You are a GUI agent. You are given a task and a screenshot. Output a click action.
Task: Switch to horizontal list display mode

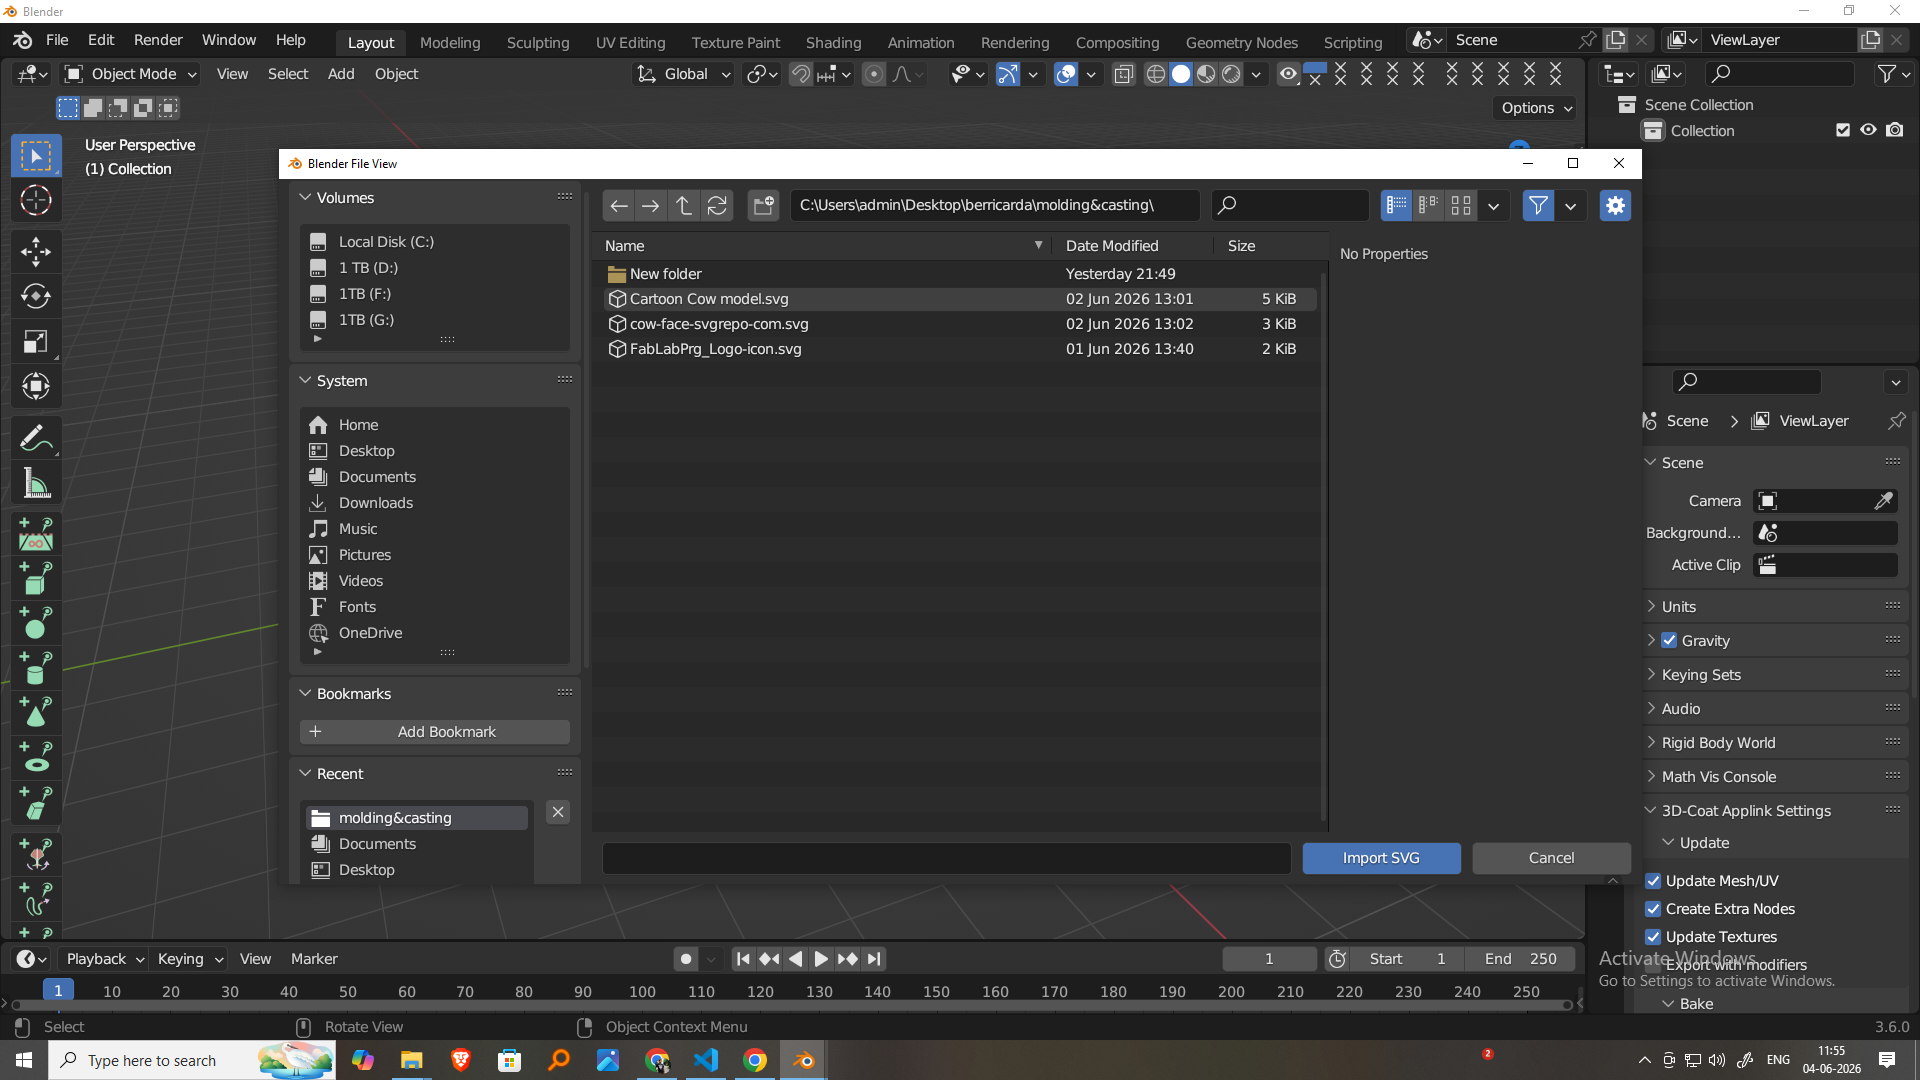[1429, 206]
